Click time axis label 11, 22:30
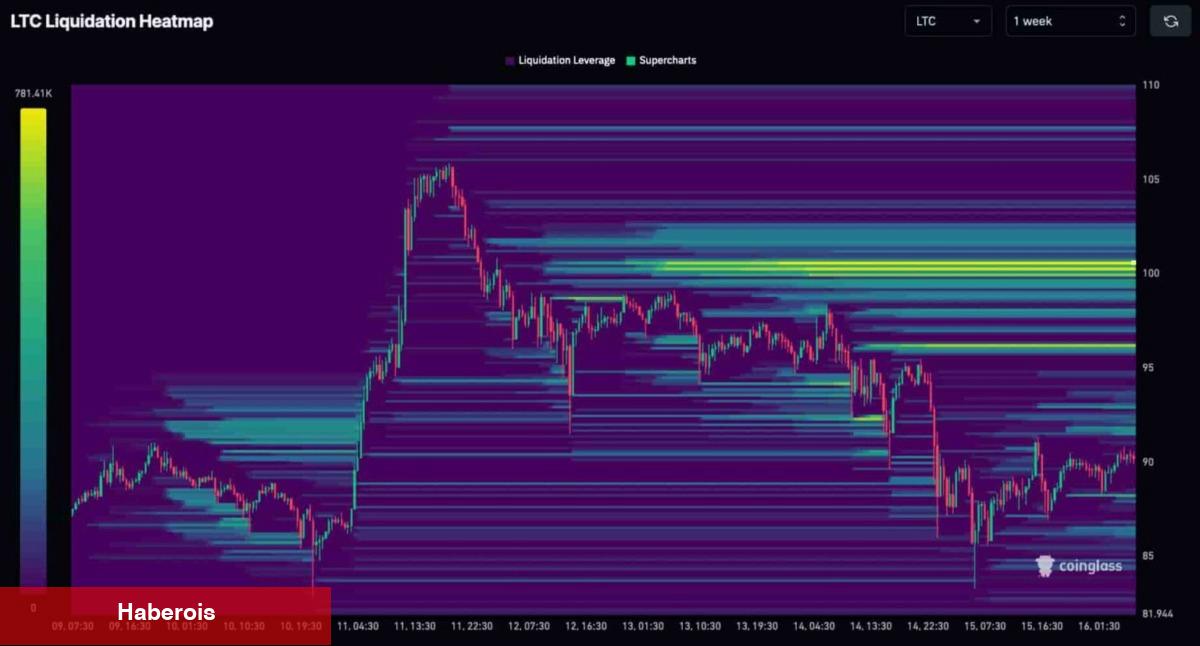1200x646 pixels. (x=472, y=626)
